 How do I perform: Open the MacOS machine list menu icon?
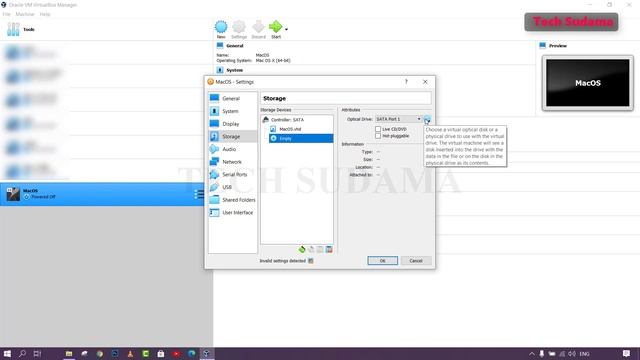tap(199, 194)
